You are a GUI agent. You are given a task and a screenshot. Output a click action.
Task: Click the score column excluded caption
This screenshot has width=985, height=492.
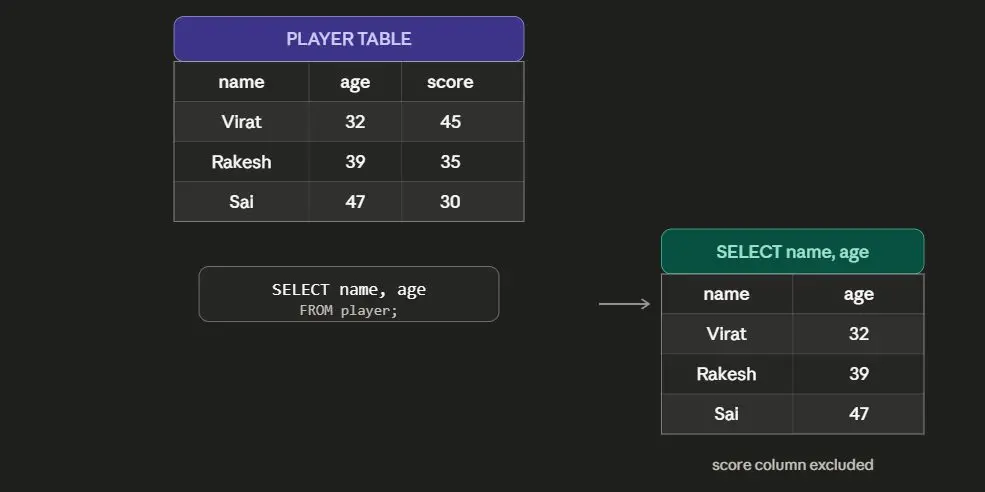(x=792, y=465)
